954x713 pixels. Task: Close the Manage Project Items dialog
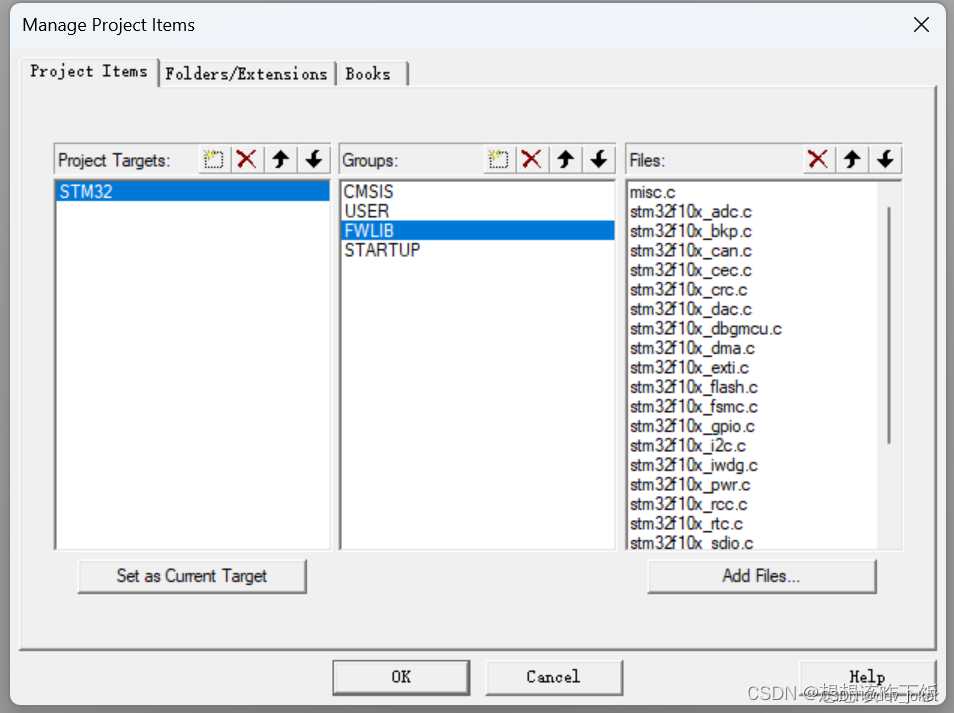921,25
